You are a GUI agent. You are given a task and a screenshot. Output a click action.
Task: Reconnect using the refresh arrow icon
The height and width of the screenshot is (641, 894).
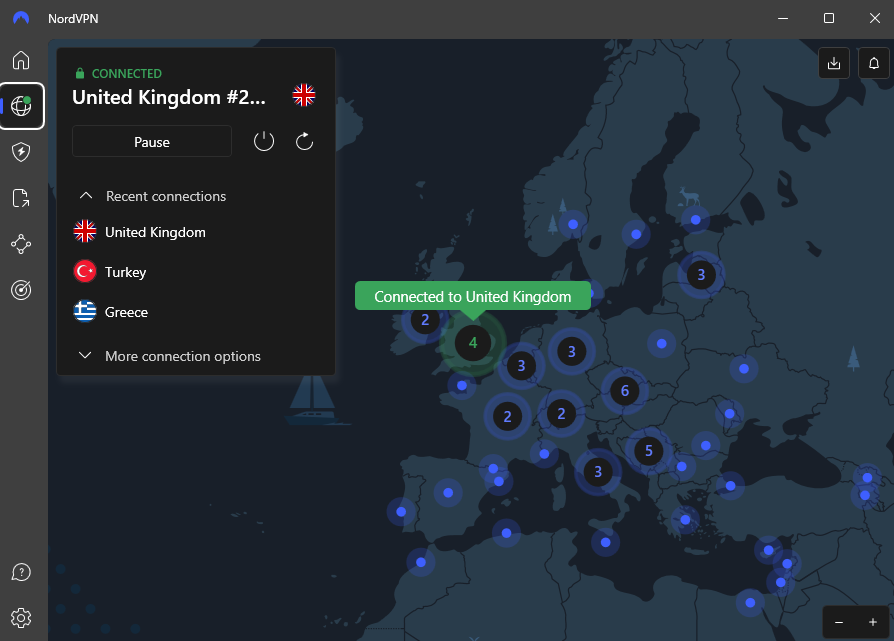tap(304, 141)
